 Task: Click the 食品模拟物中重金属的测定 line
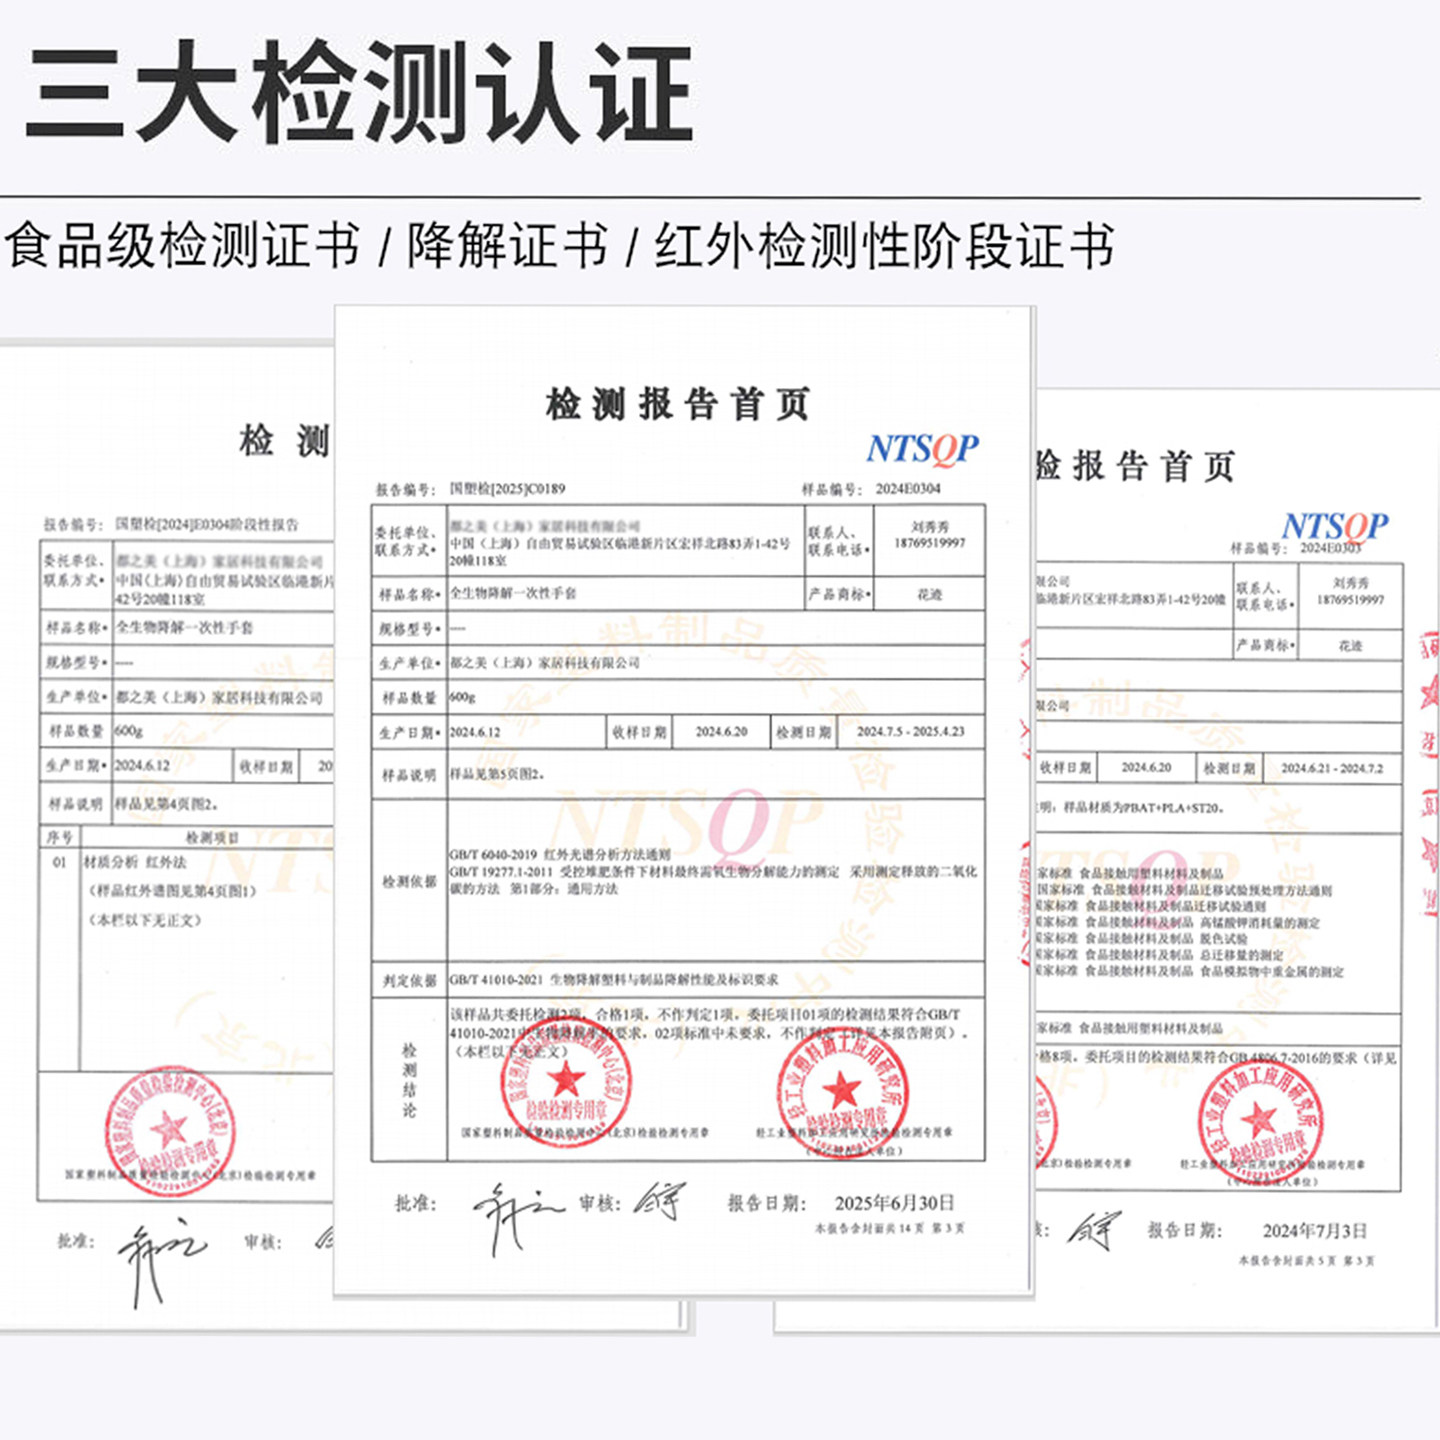point(1190,971)
